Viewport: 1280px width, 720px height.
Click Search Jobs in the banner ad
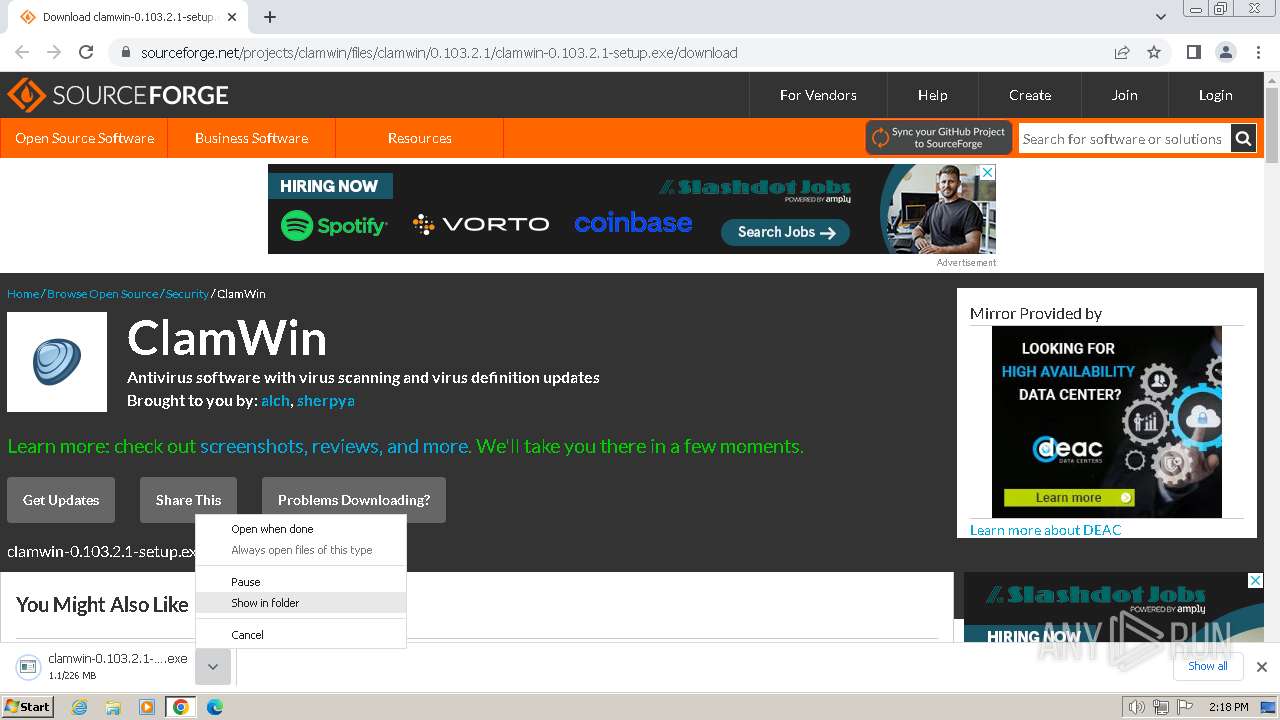click(785, 232)
